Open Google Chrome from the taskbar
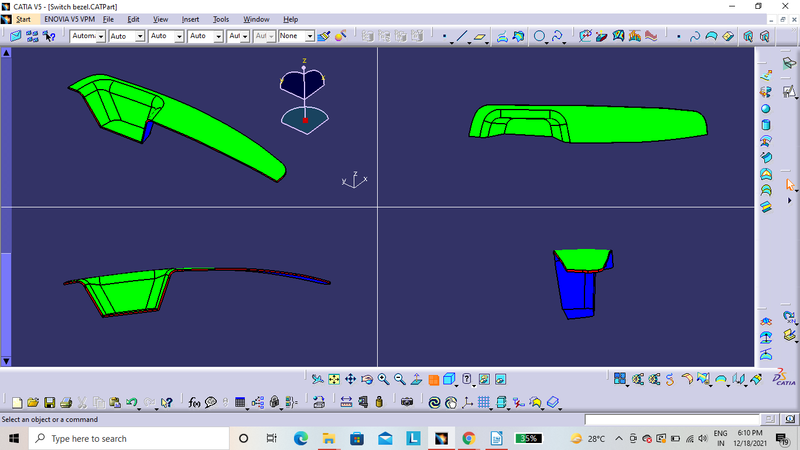Screen dimensions: 800x450 coord(468,439)
